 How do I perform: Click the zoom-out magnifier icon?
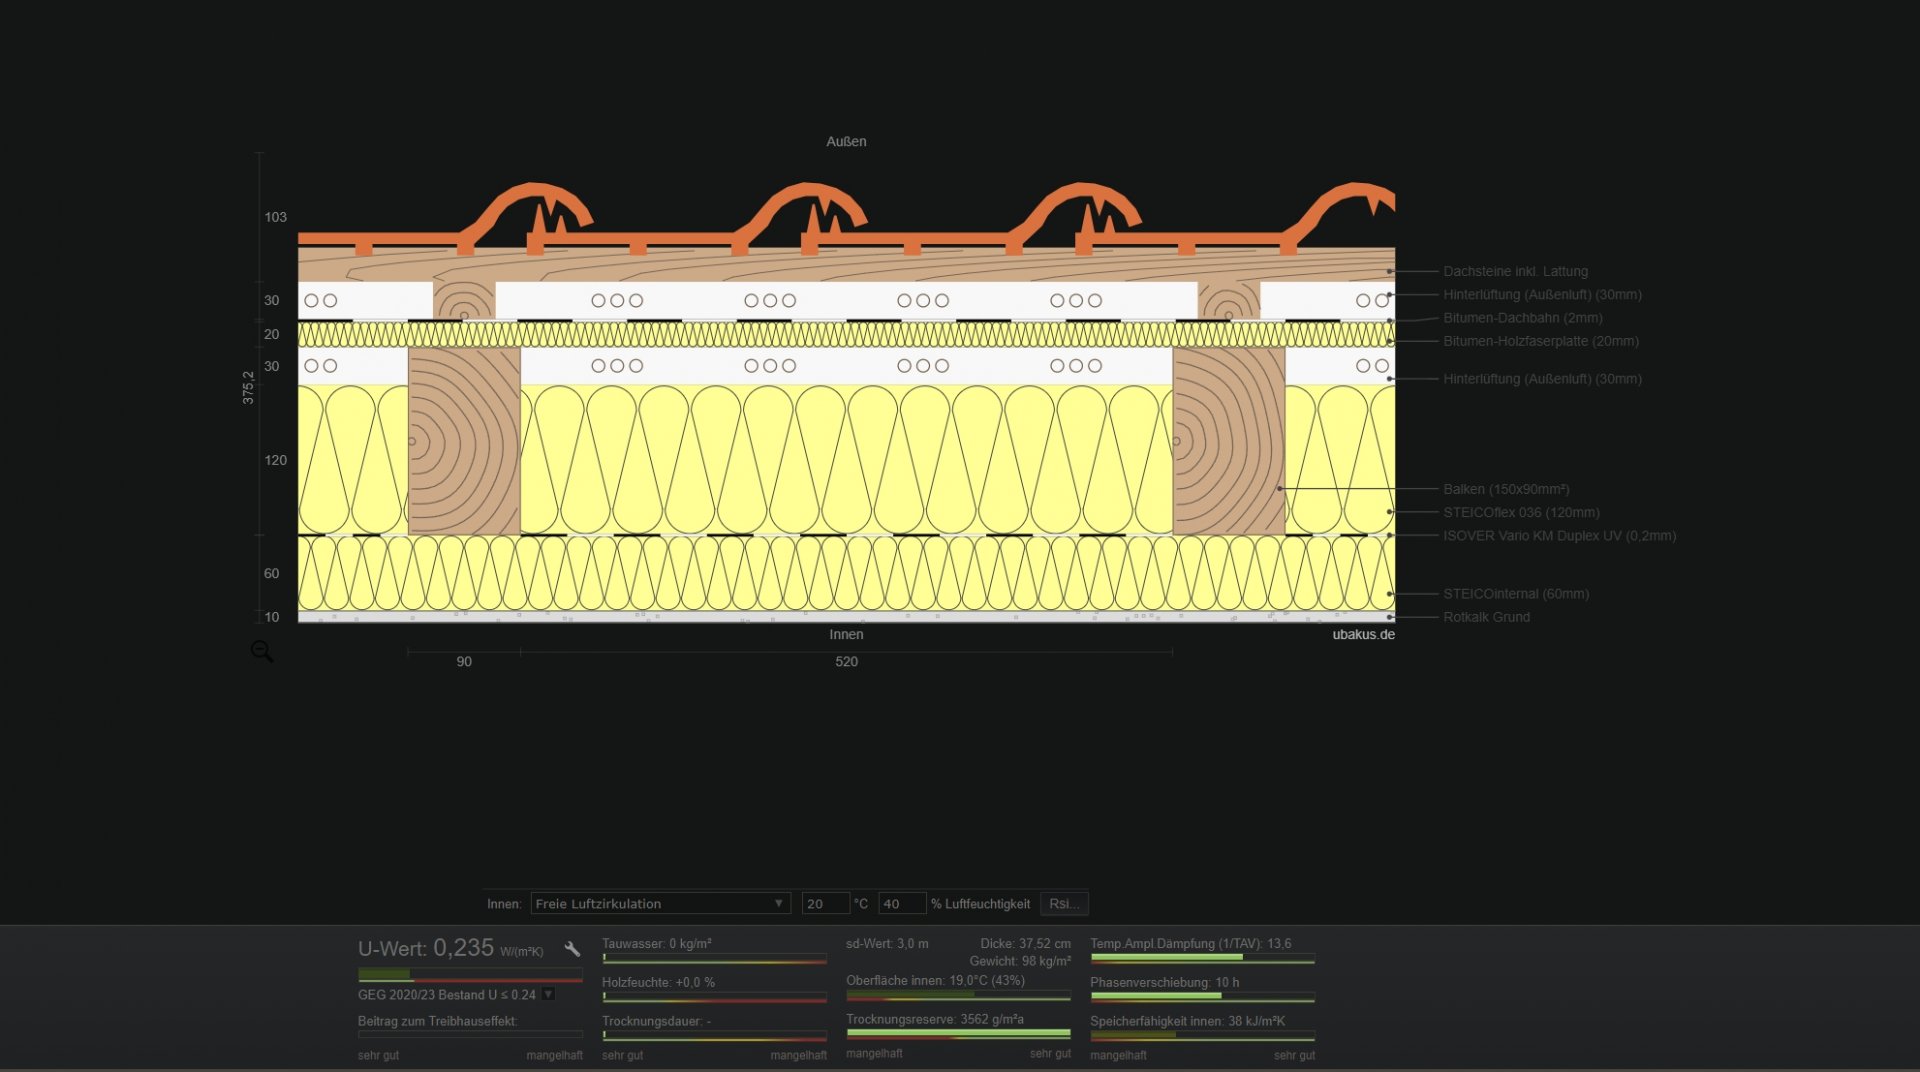pos(262,652)
